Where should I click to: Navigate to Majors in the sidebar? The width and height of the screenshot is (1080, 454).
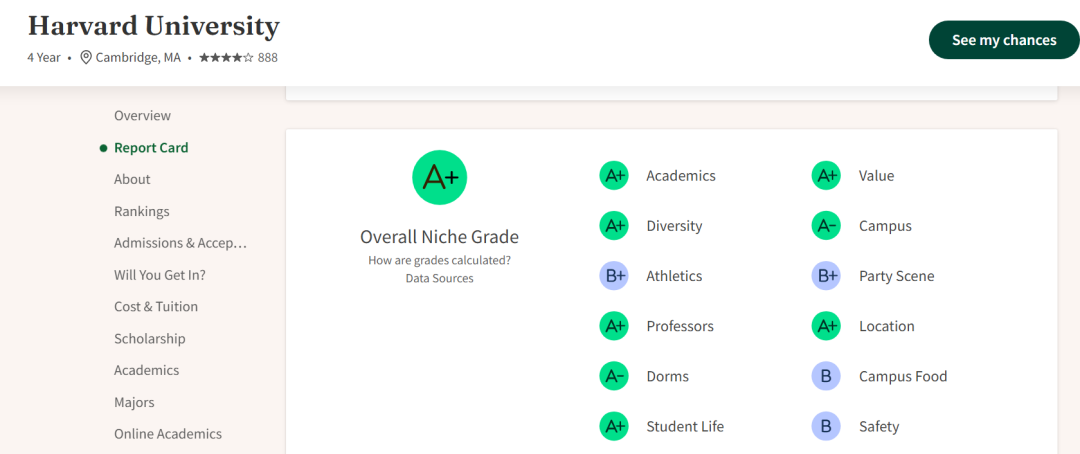point(134,402)
